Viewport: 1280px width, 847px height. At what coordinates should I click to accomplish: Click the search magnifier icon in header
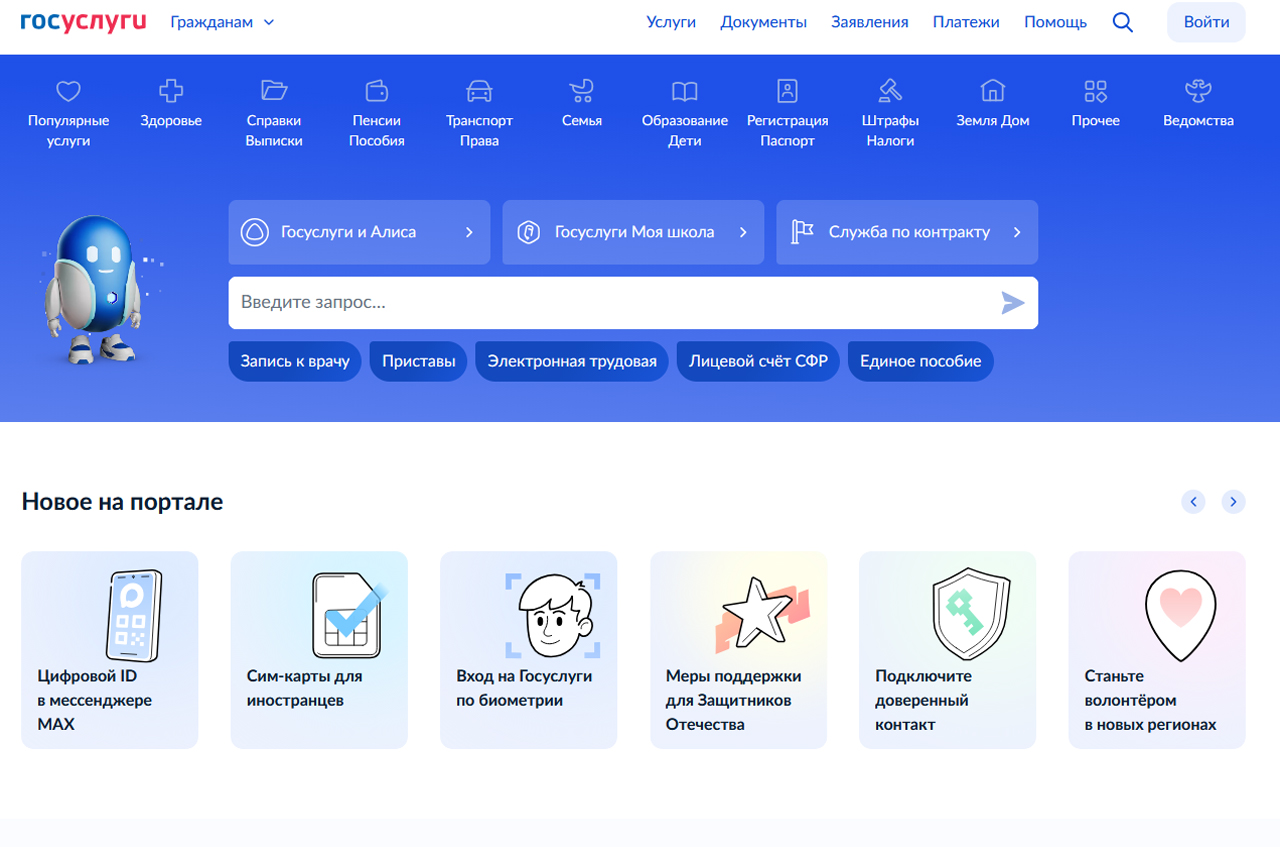[x=1123, y=22]
